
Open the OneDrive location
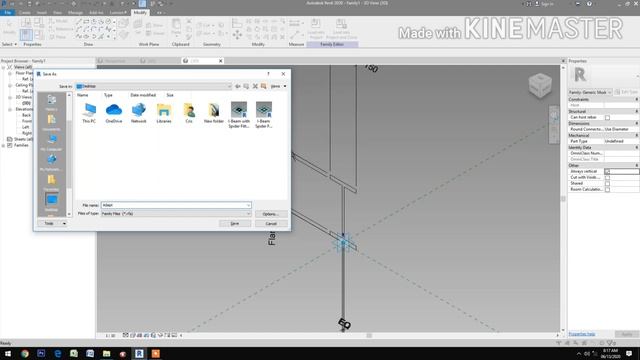click(x=113, y=113)
